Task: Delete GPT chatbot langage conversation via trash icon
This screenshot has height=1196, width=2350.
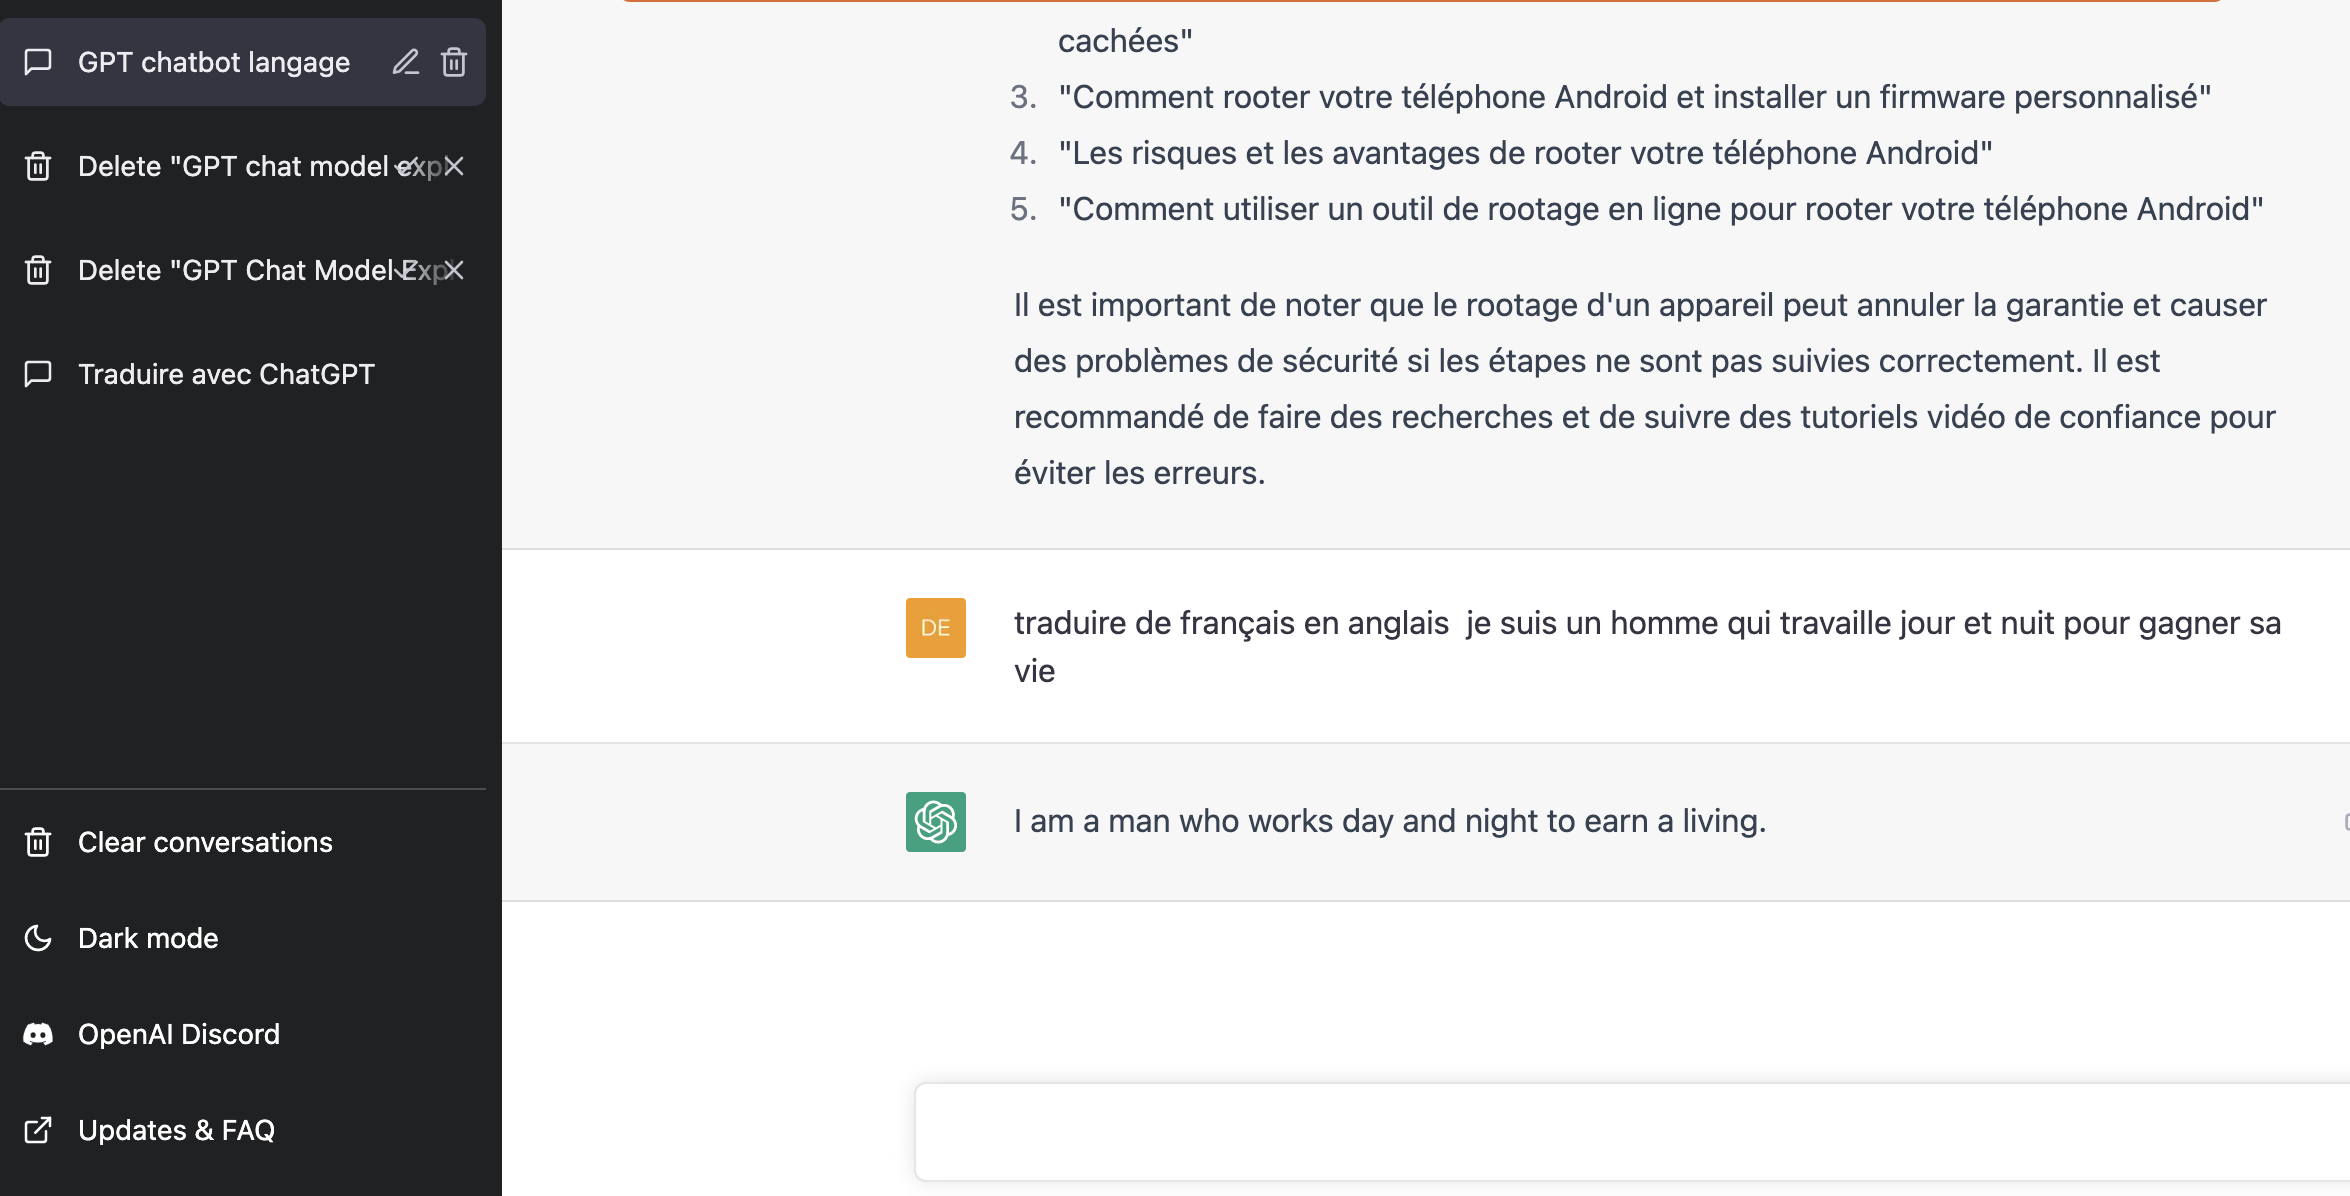Action: pos(454,62)
